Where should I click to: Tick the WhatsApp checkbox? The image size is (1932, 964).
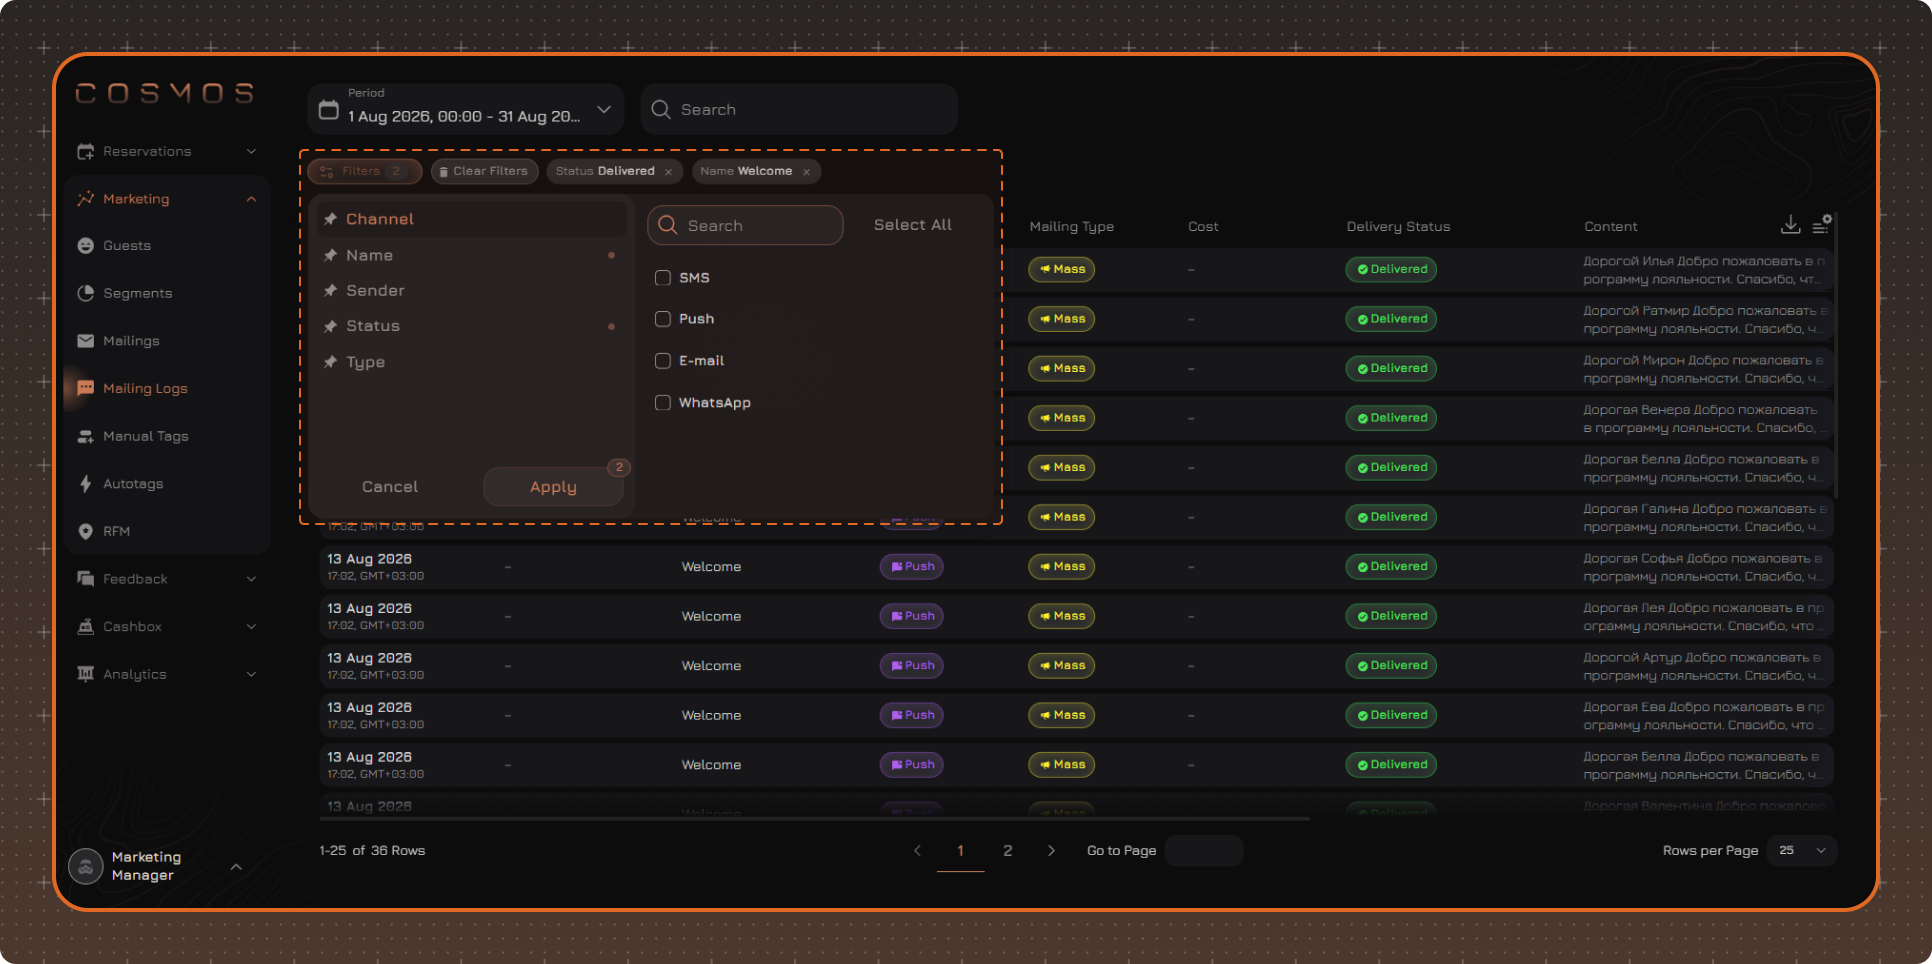pyautogui.click(x=662, y=403)
